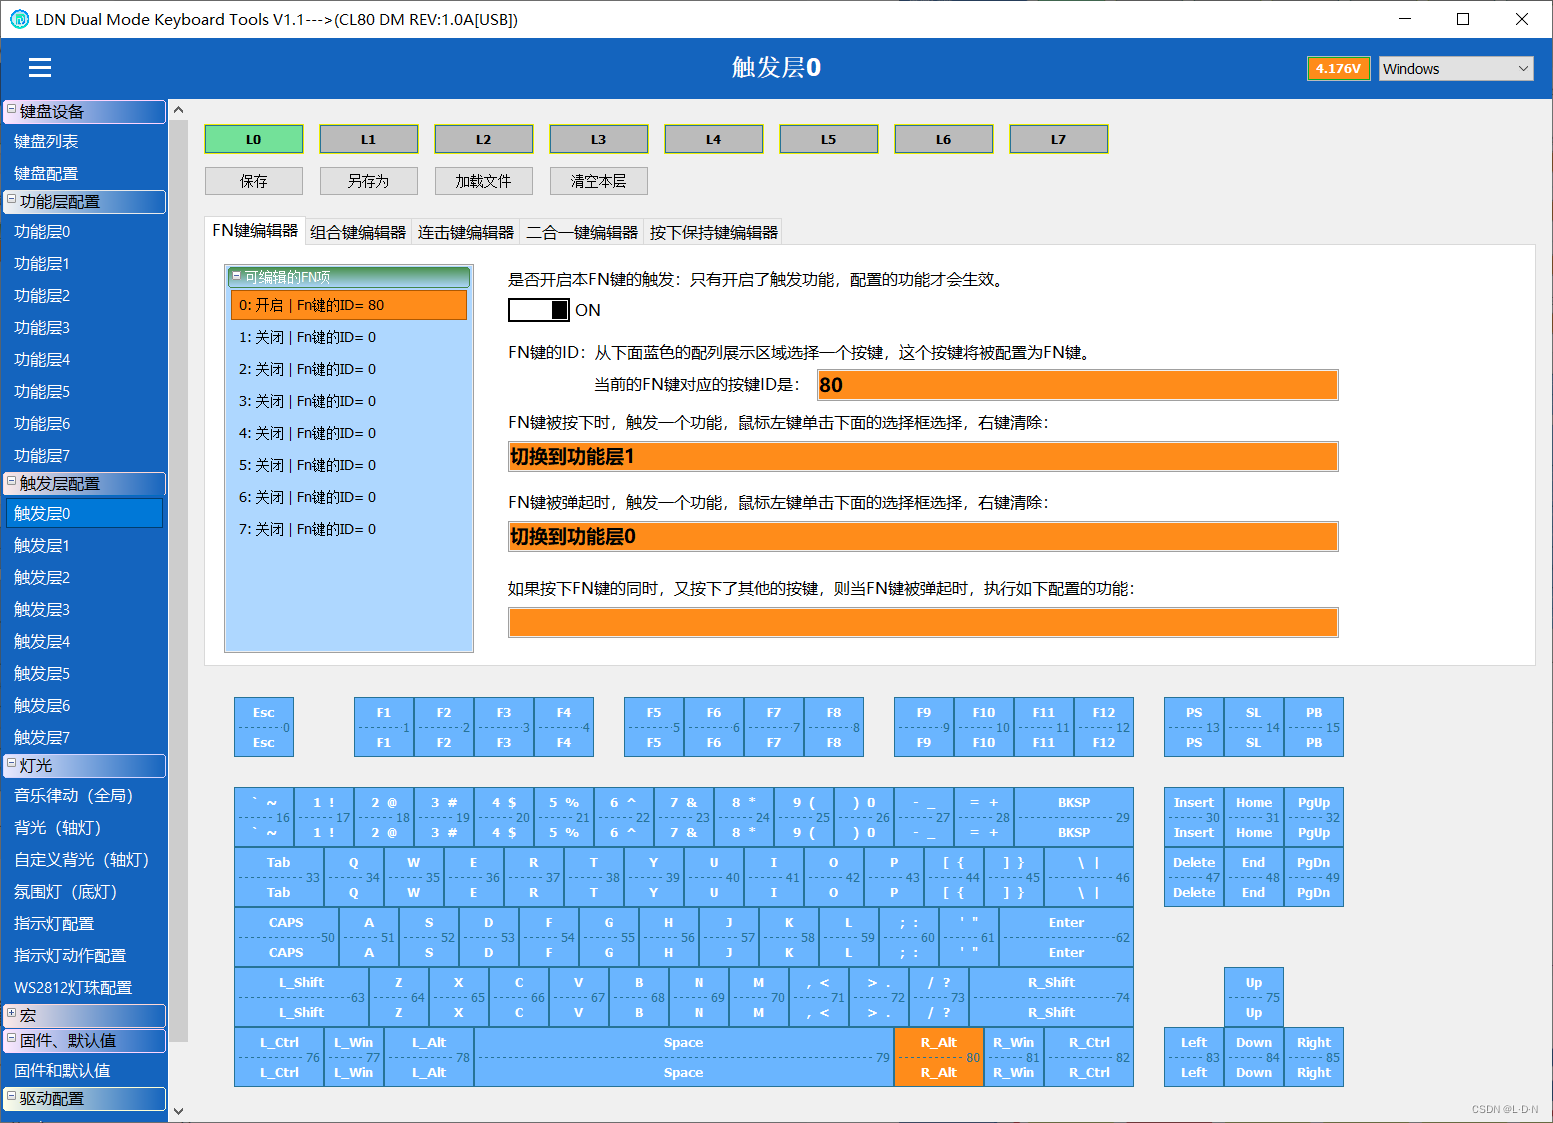
Task: Click the 清空本层 button
Action: click(599, 181)
